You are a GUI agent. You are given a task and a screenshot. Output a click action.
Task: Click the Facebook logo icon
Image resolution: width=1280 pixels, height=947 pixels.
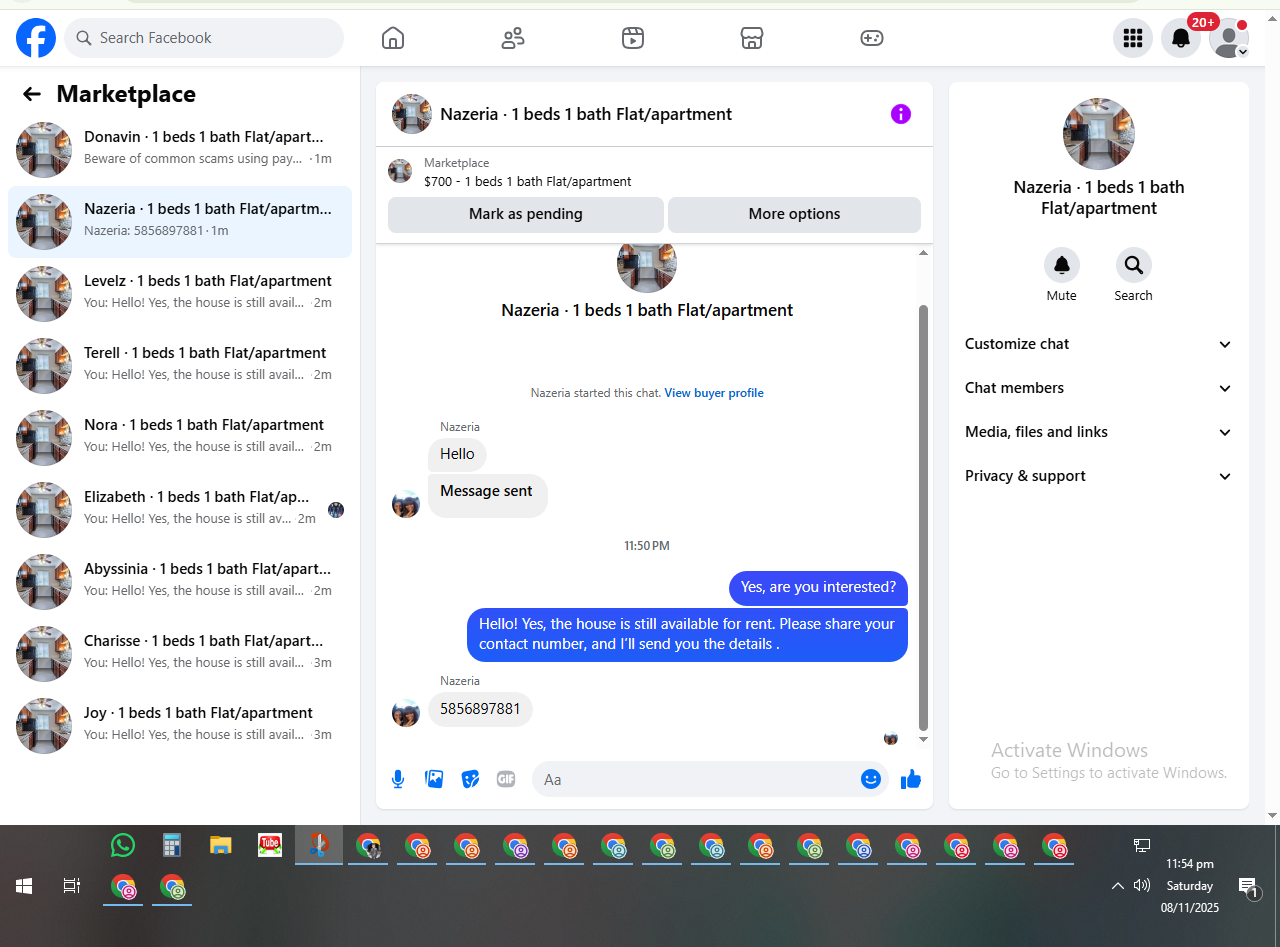pyautogui.click(x=36, y=38)
